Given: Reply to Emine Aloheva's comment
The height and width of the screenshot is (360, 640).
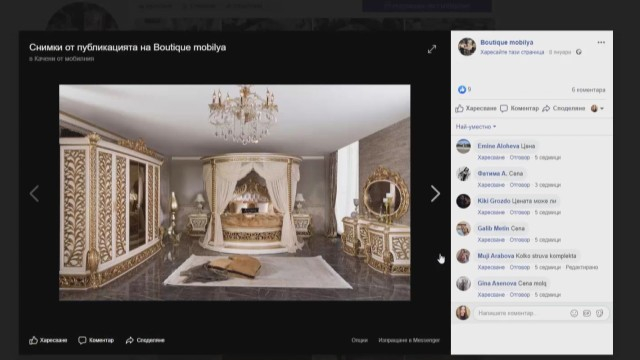Looking at the screenshot, I should tap(520, 158).
